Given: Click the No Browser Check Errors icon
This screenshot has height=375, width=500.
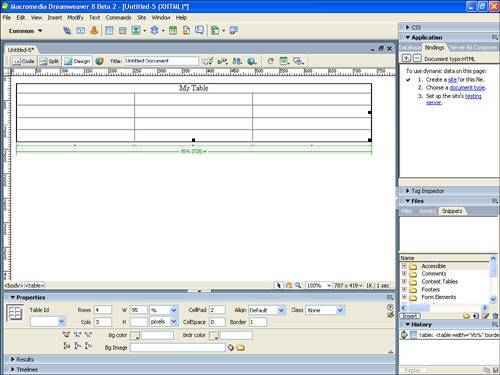Looking at the screenshot, I should coord(208,61).
